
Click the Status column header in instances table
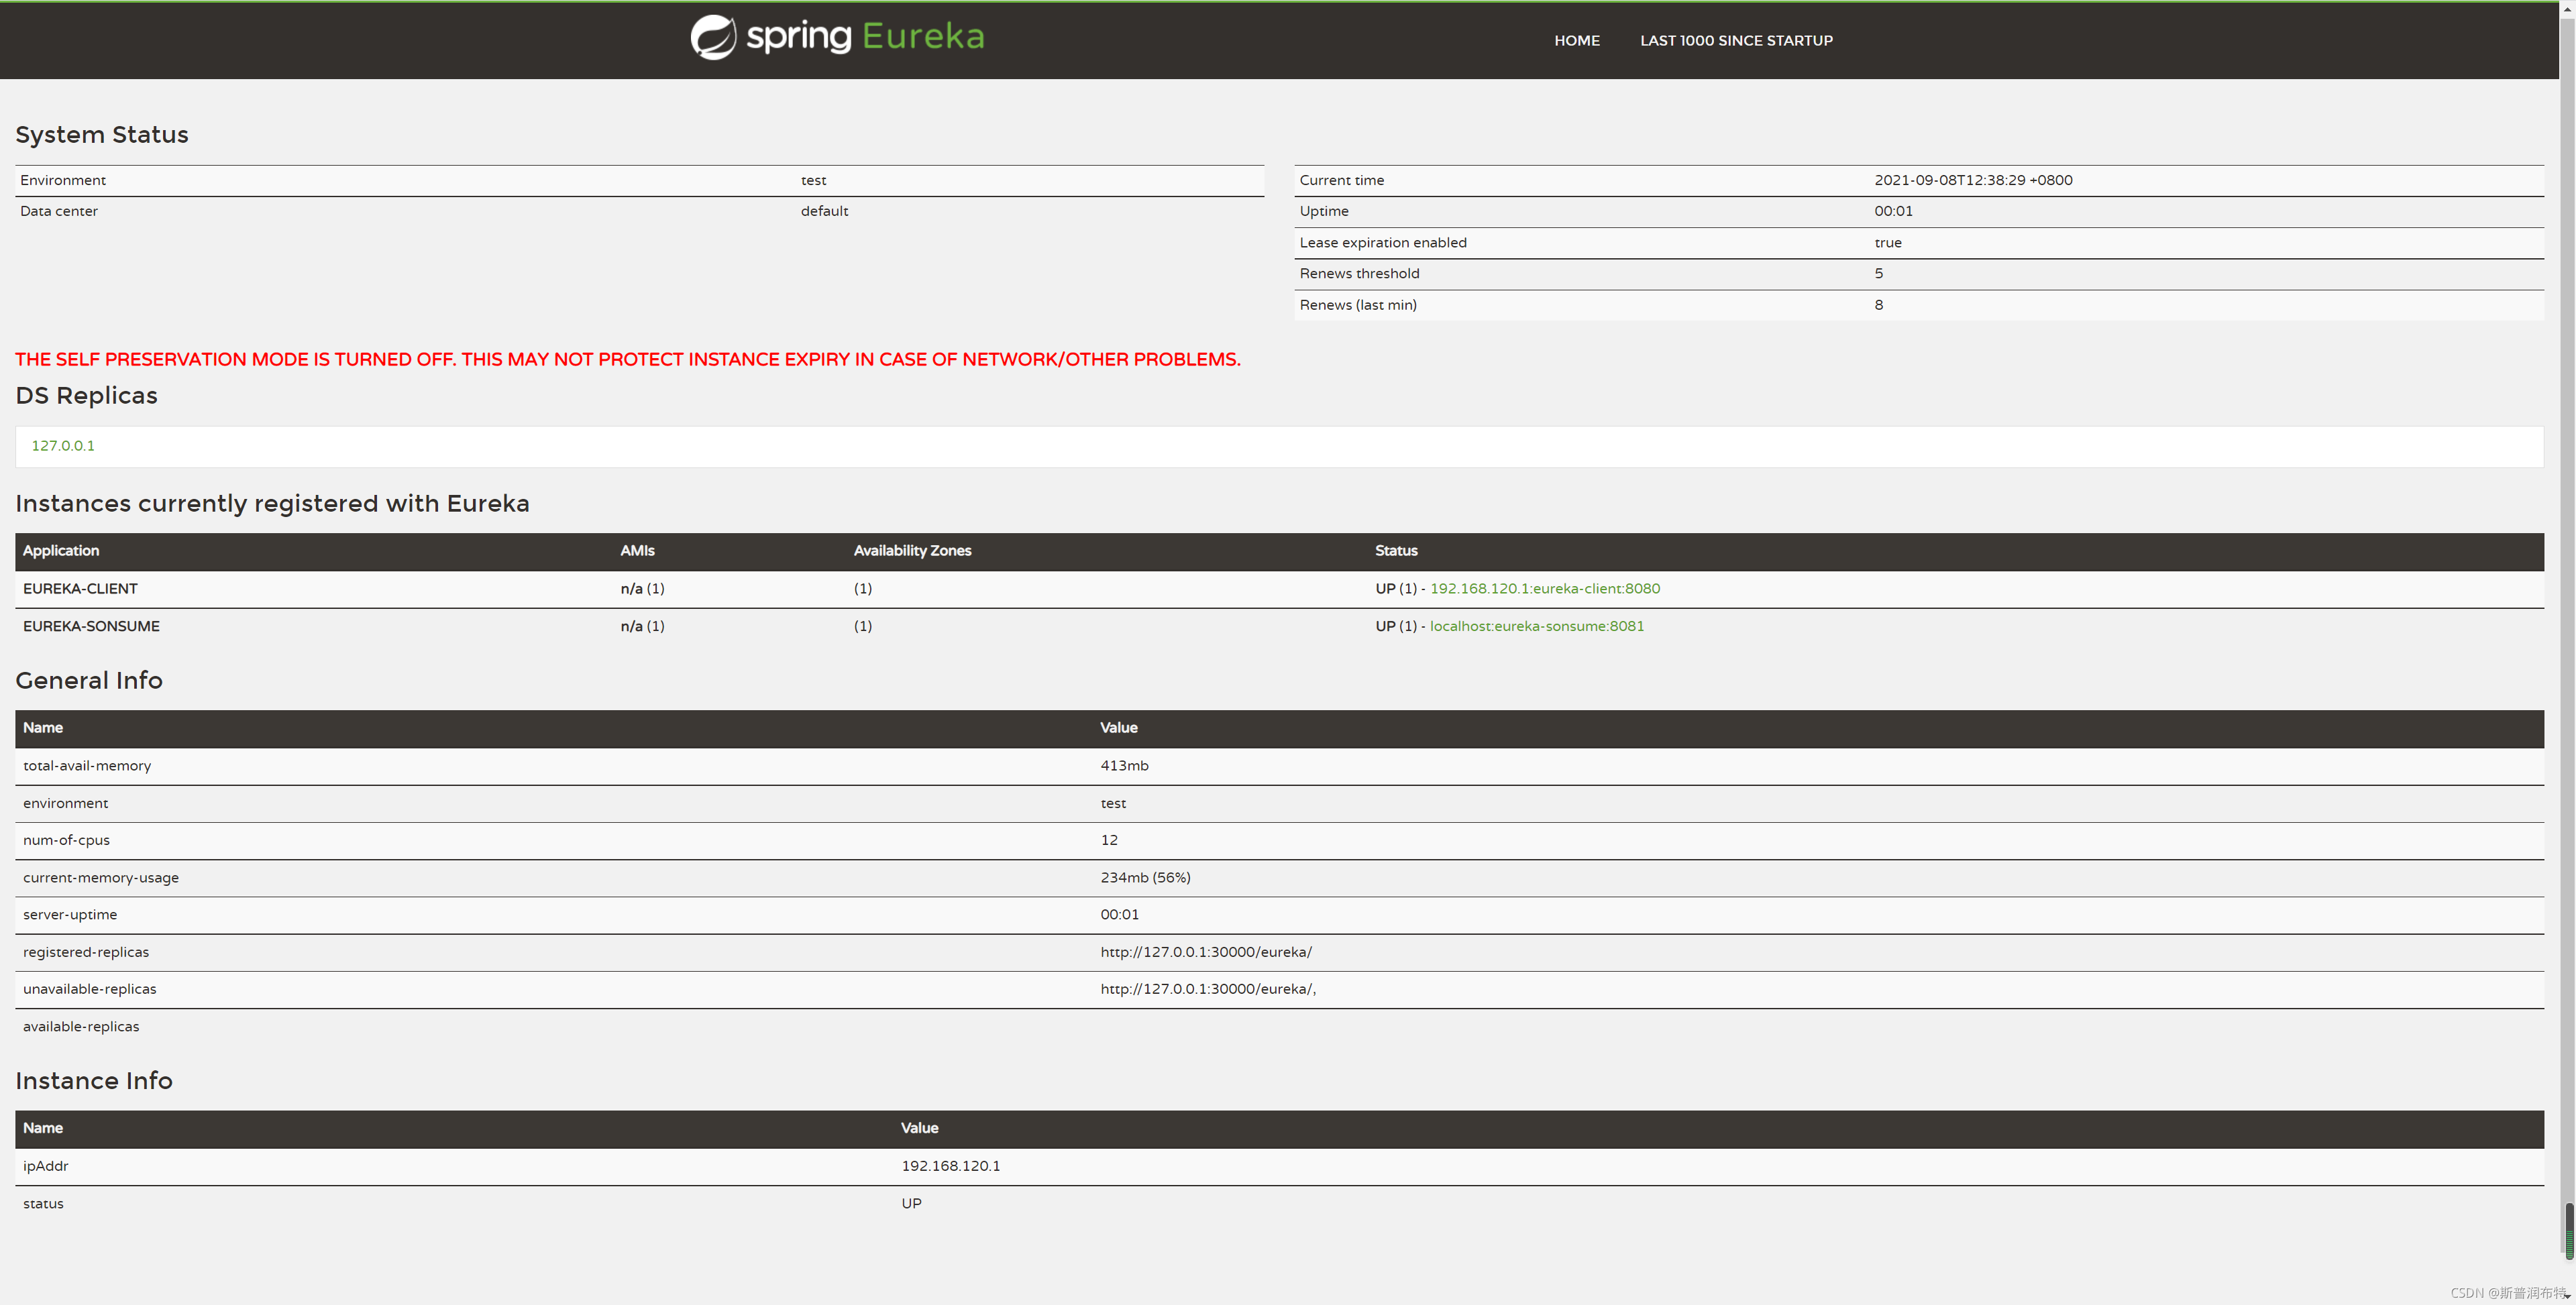pos(1396,551)
